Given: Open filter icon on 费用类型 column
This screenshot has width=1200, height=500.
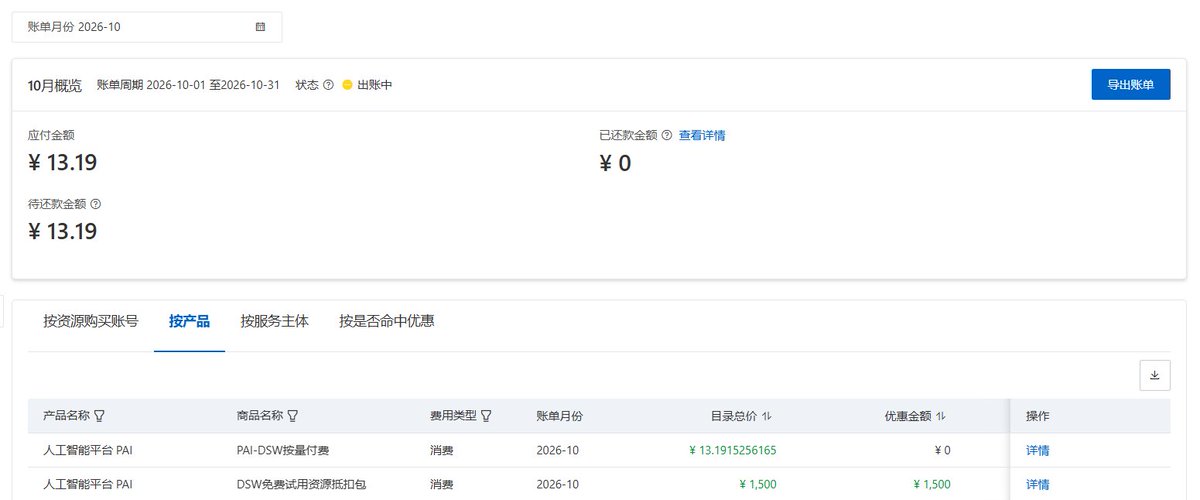Looking at the screenshot, I should click(486, 416).
